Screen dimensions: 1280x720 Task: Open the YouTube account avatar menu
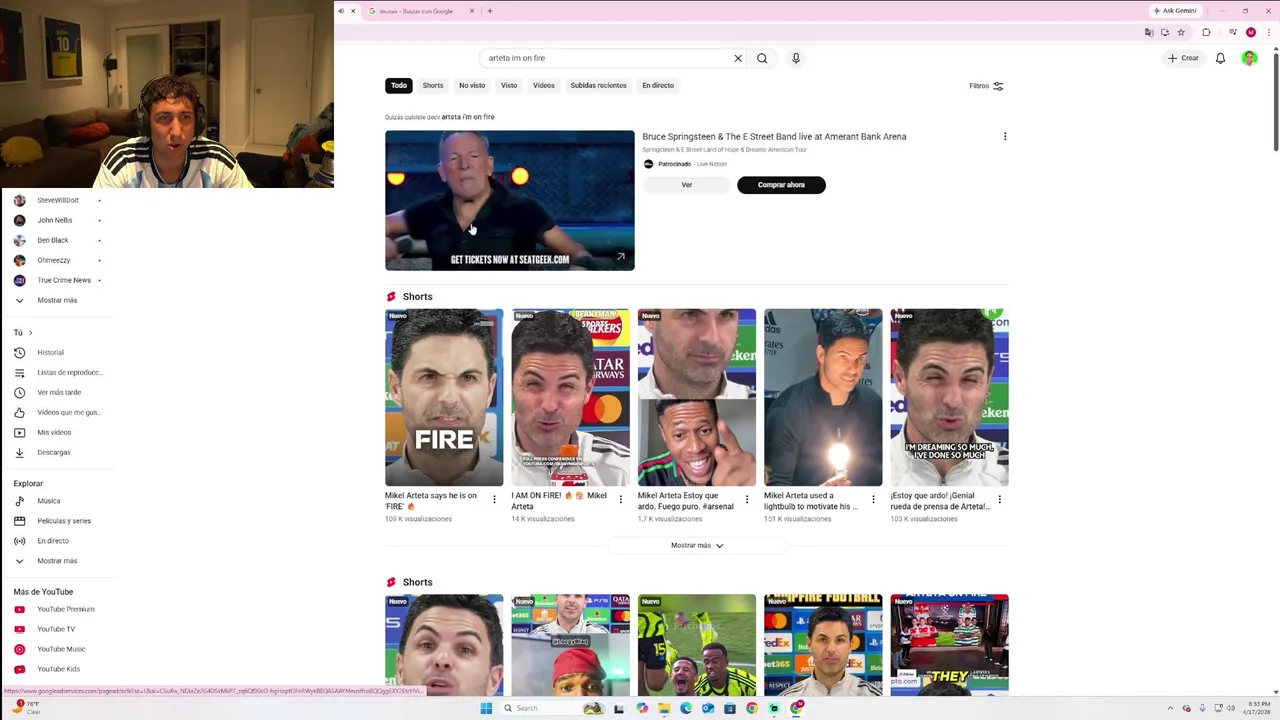1249,58
